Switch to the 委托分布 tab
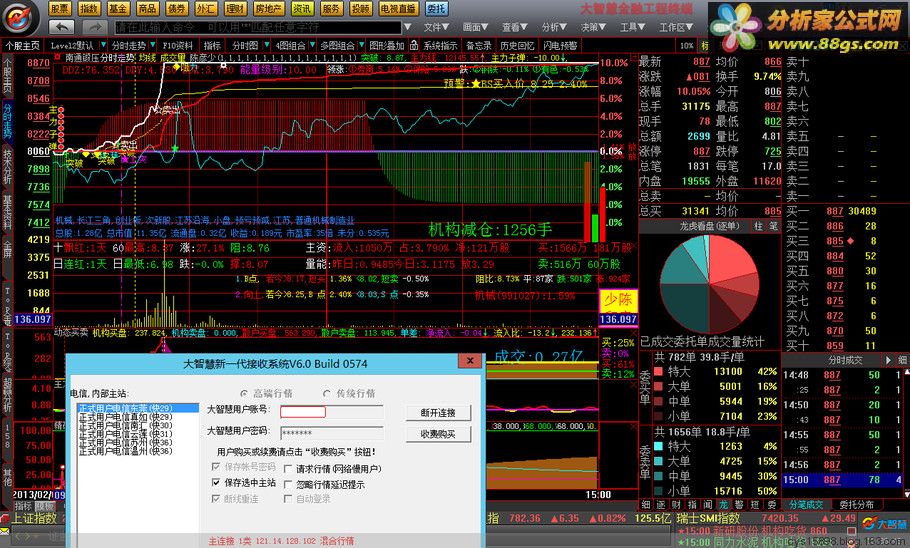 click(857, 504)
